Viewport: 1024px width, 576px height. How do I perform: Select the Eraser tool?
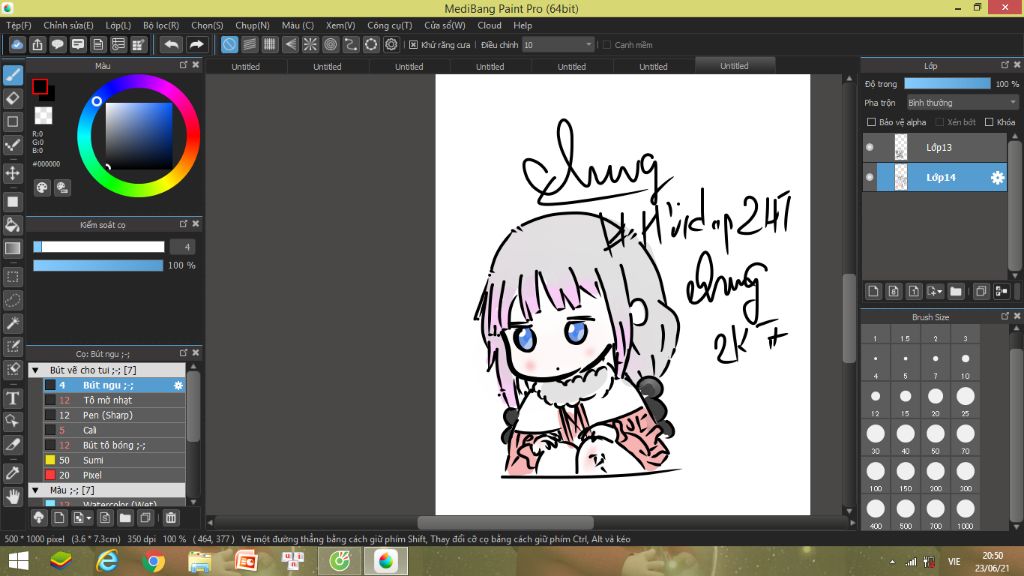click(x=12, y=99)
